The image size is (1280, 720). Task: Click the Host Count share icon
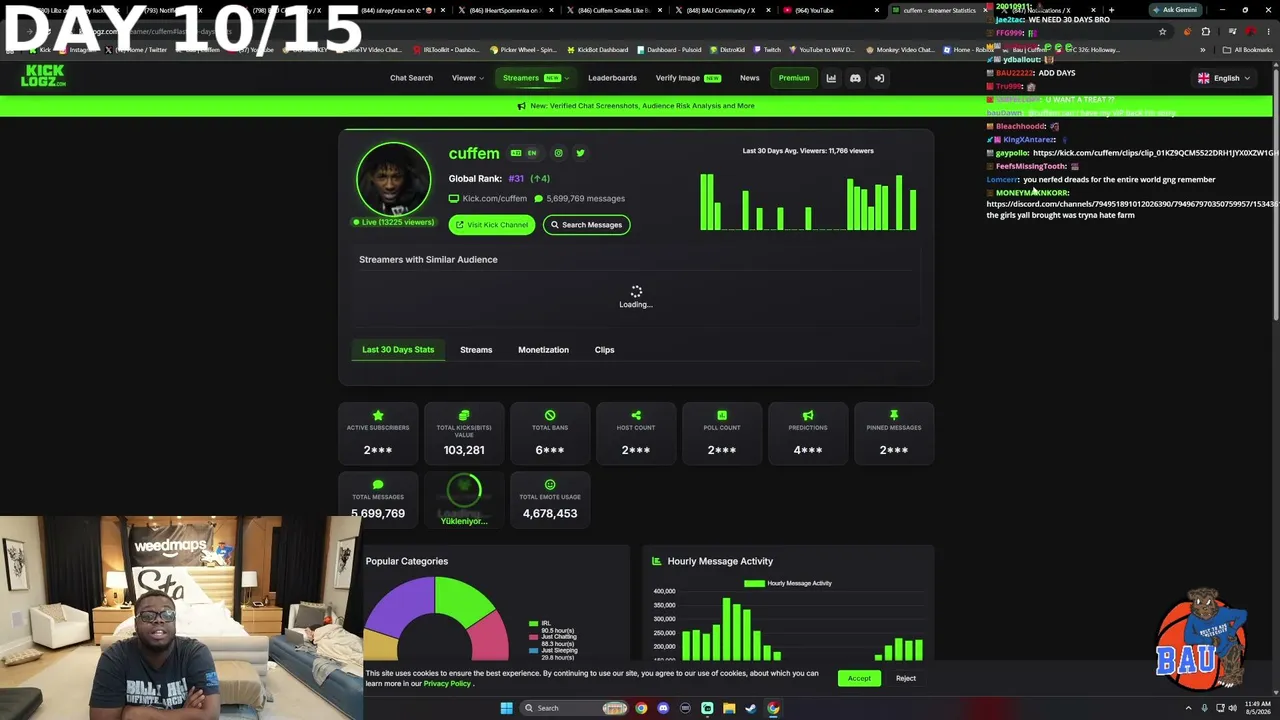point(636,415)
